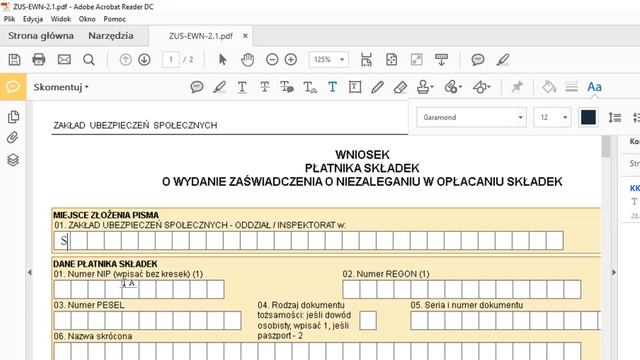Select the replace text tool
The width and height of the screenshot is (640, 360).
[x=287, y=87]
